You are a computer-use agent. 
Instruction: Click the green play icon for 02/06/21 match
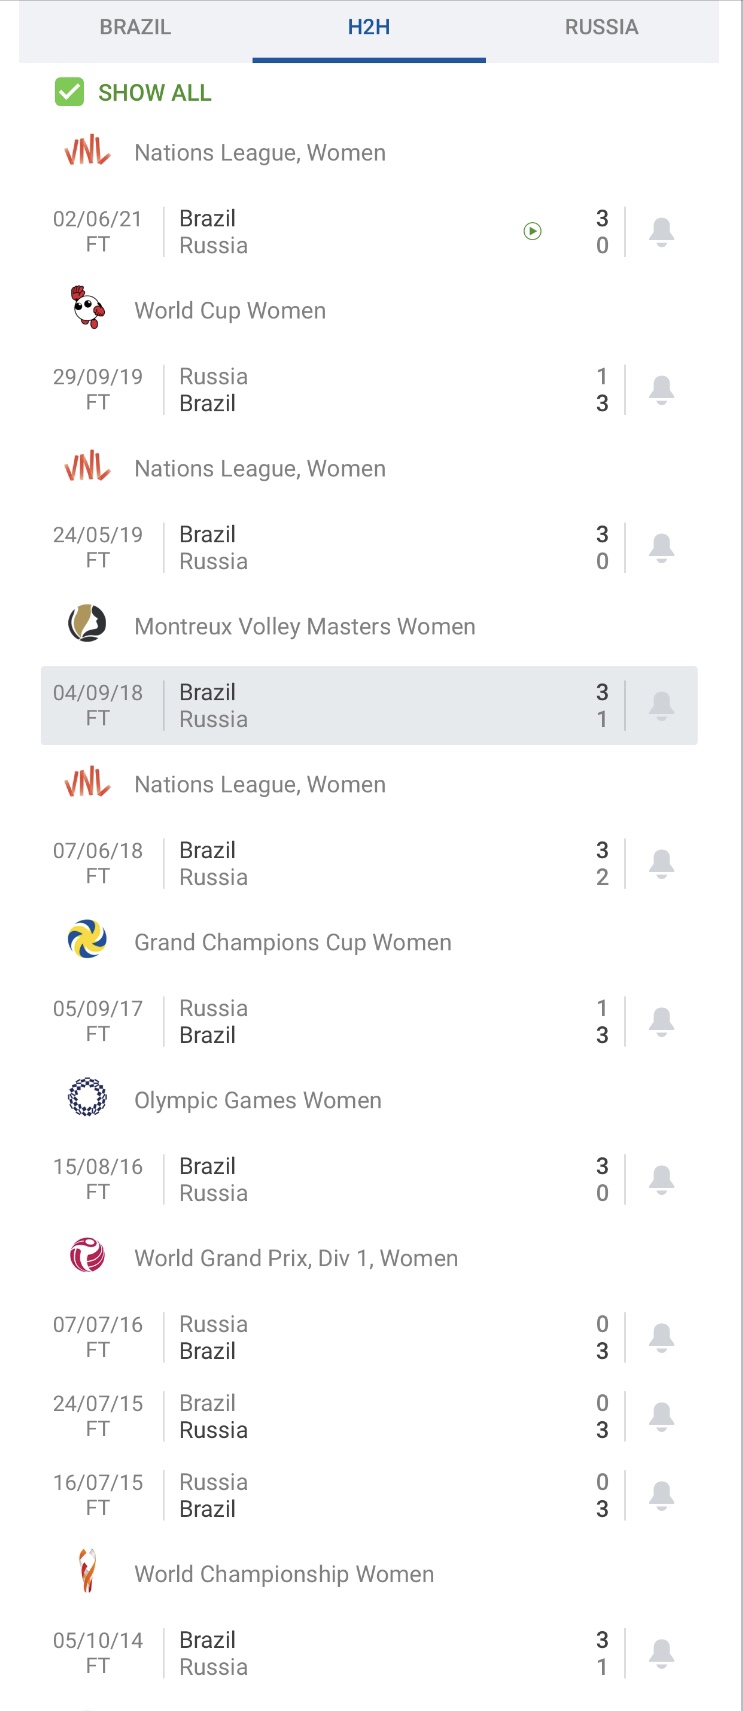coord(533,232)
